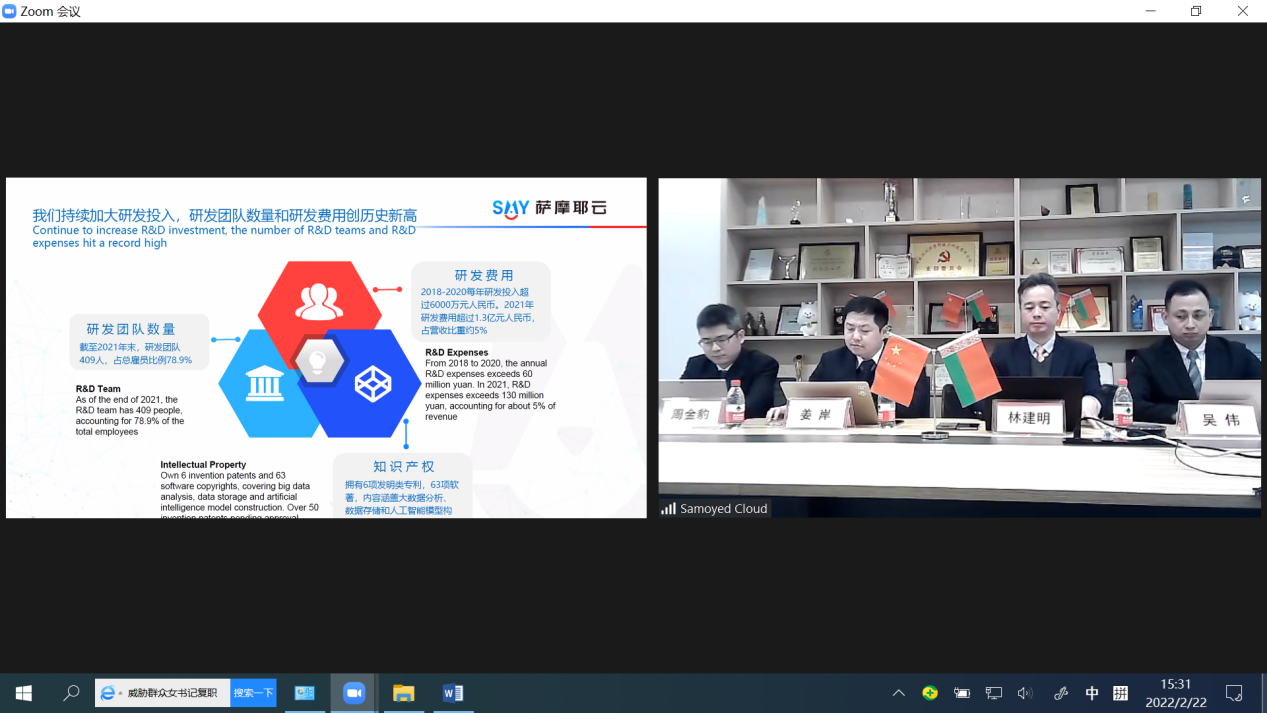Close the Zoom meeting window
The image size is (1267, 713).
(1243, 11)
